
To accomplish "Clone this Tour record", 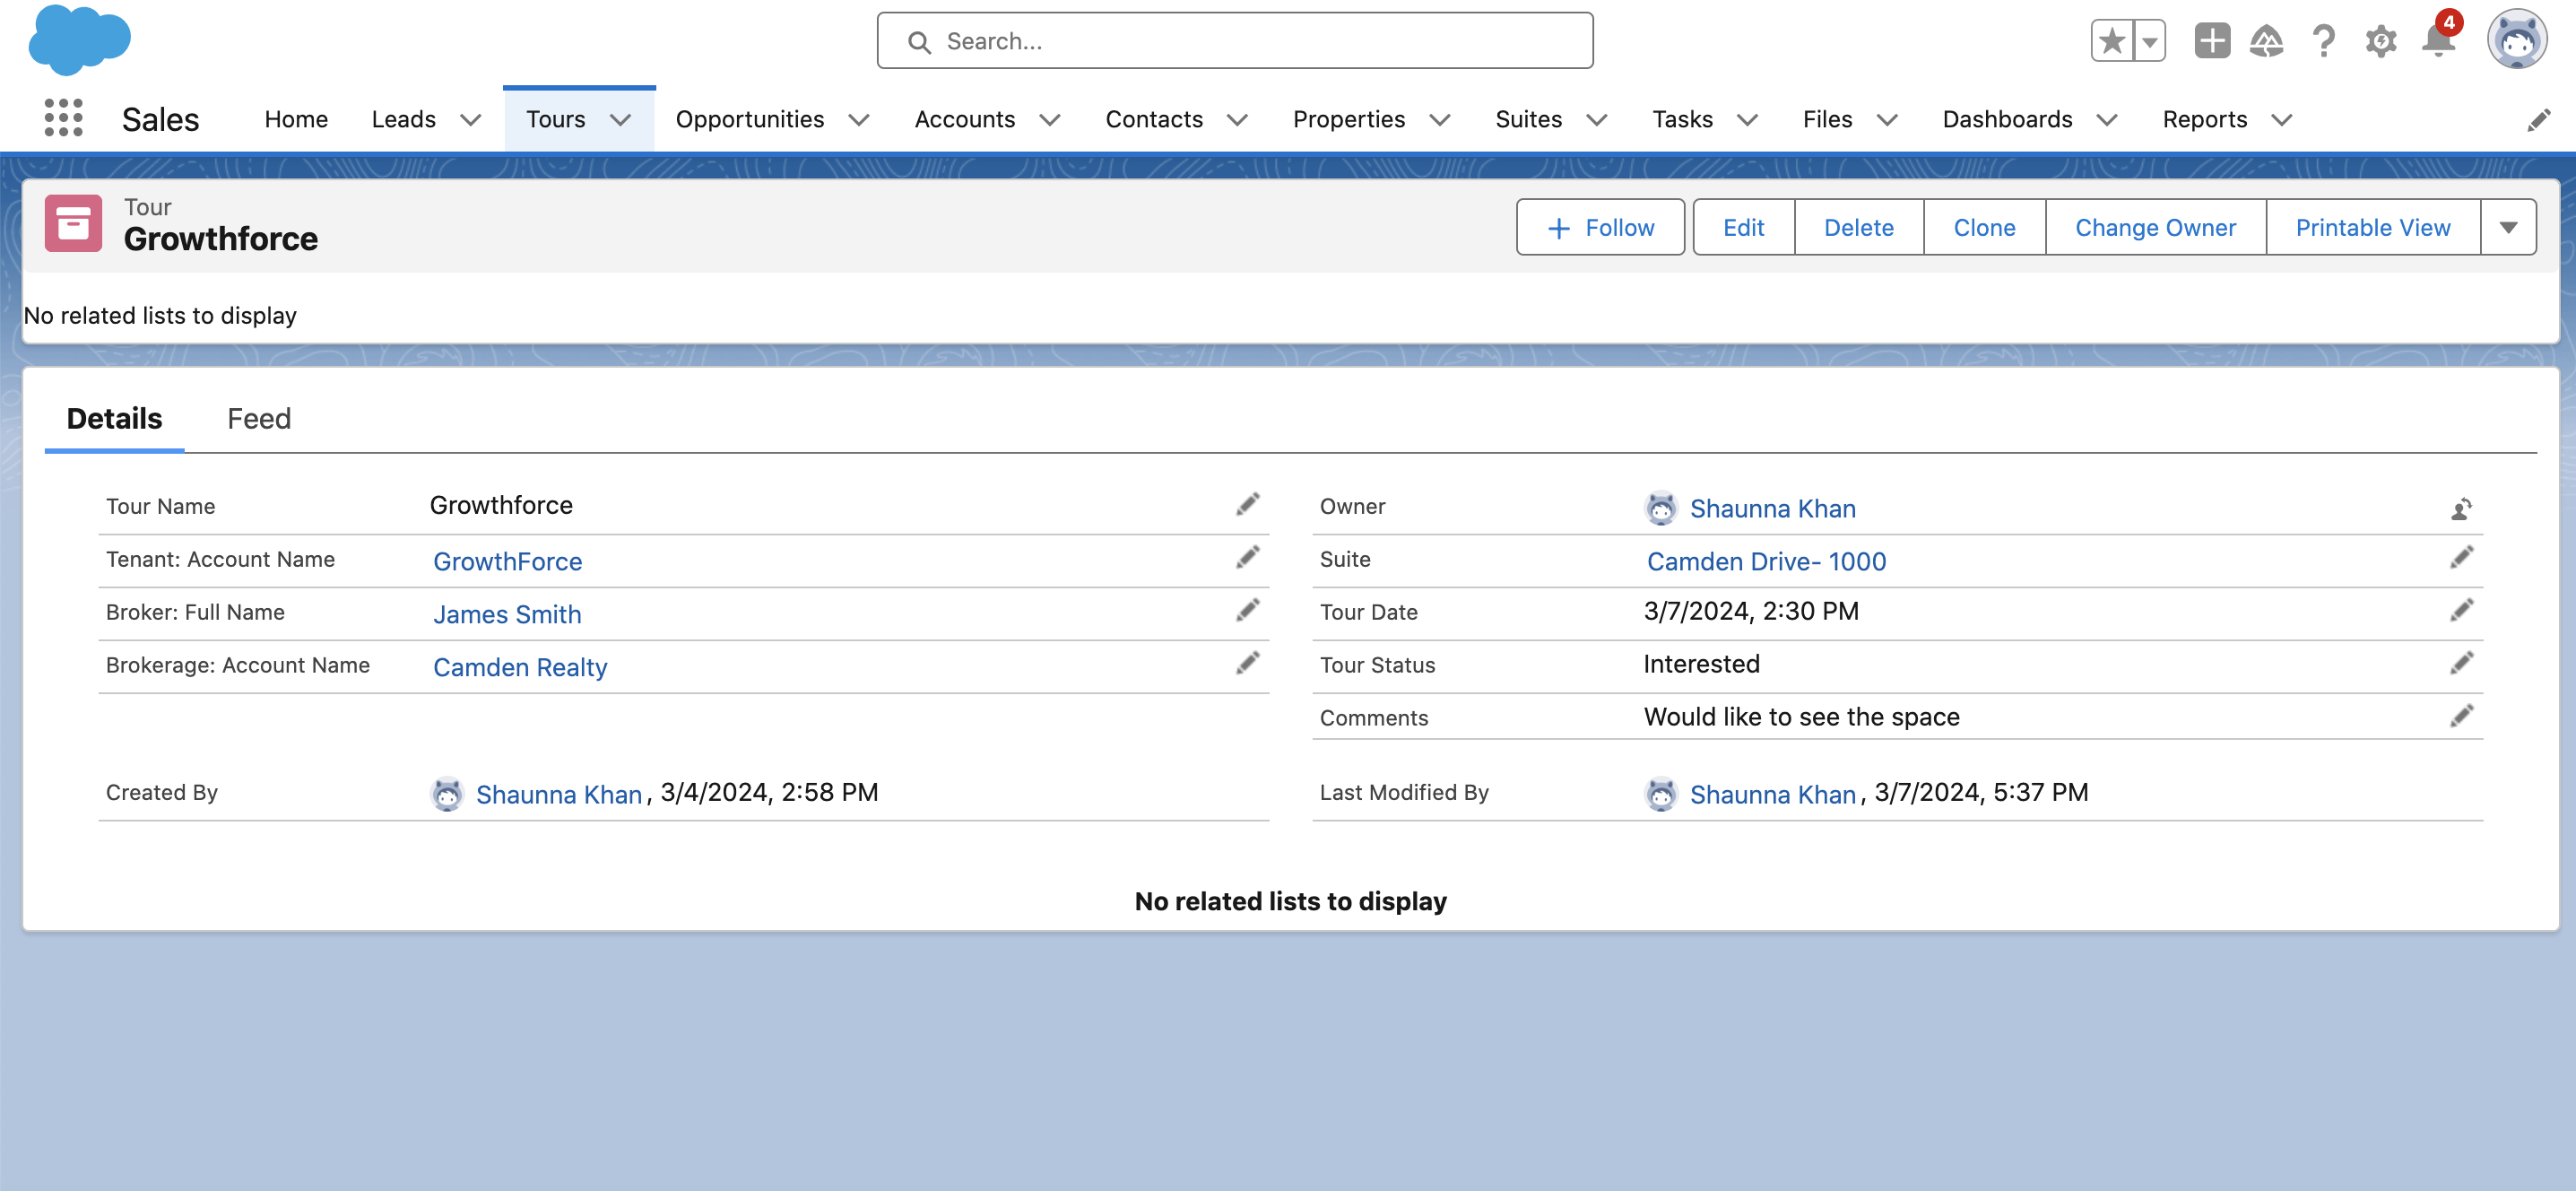I will (x=1984, y=227).
